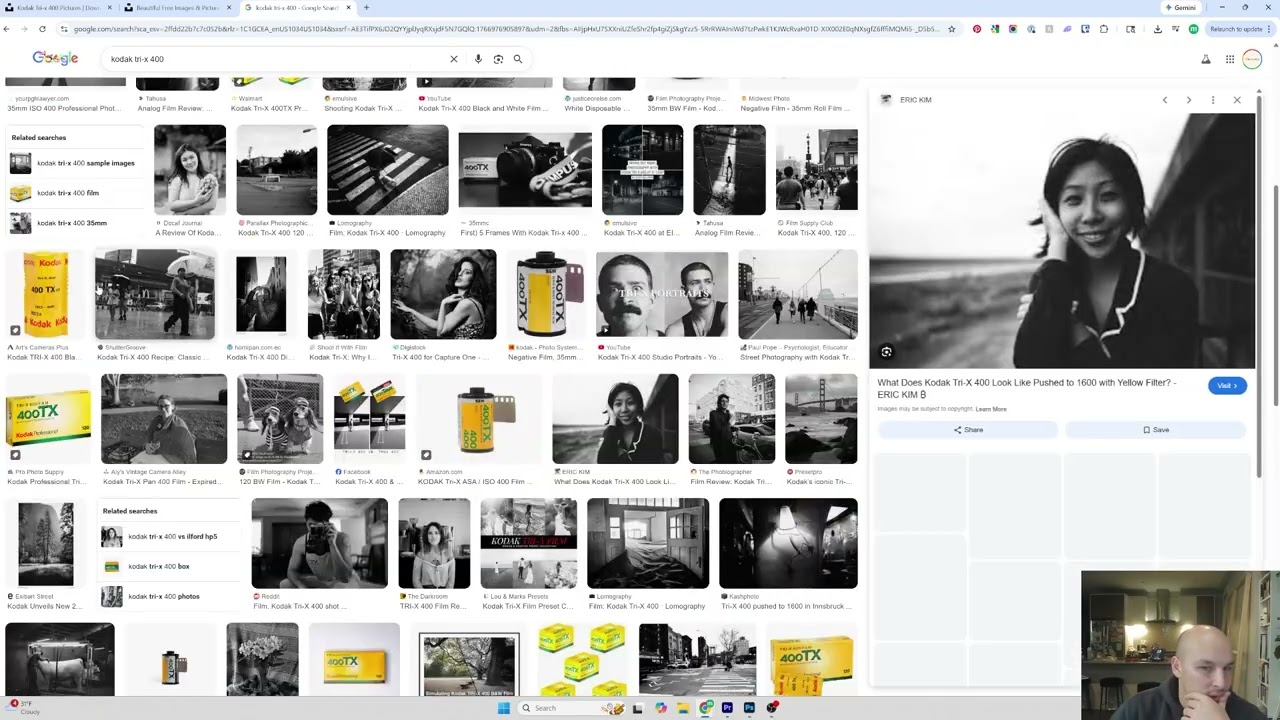Open Kashphoto lamp in Innsbruck thumbnail
Screen dimensions: 1280x720
point(788,544)
